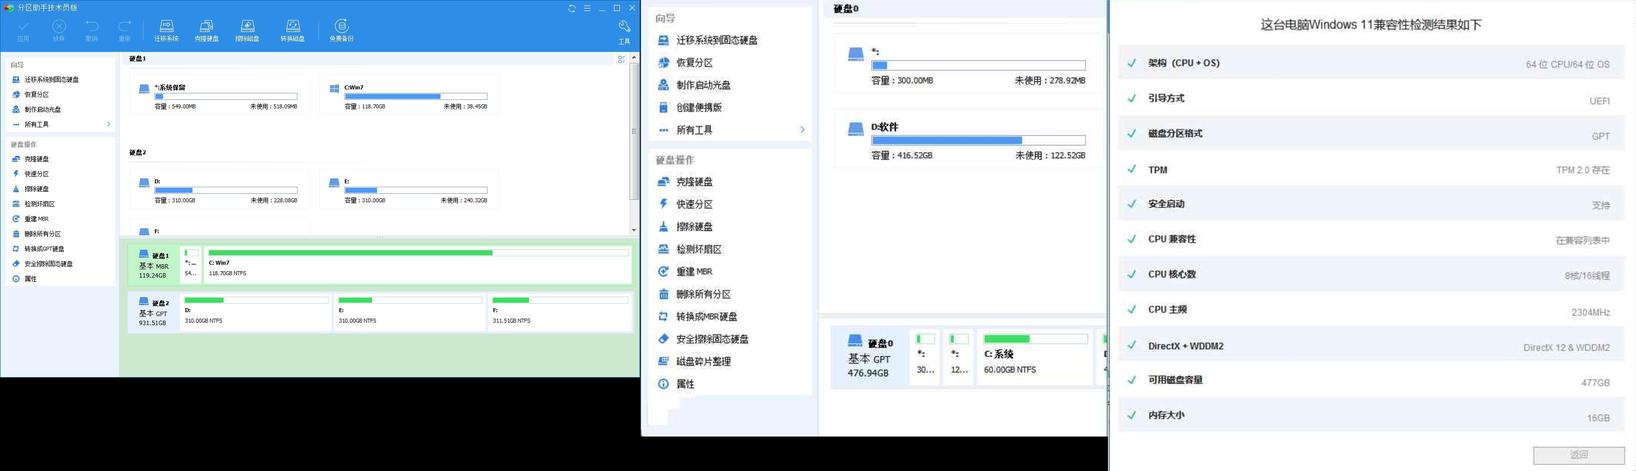Viewport: 1636px width, 471px height.
Task: Select the F: 311.51GB NTFS partition
Action: click(x=560, y=312)
